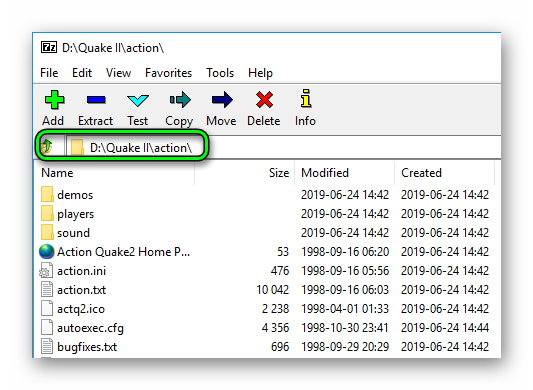Click created date 2019-06-24 14:44
Viewport: 533px width, 390px height.
click(445, 328)
